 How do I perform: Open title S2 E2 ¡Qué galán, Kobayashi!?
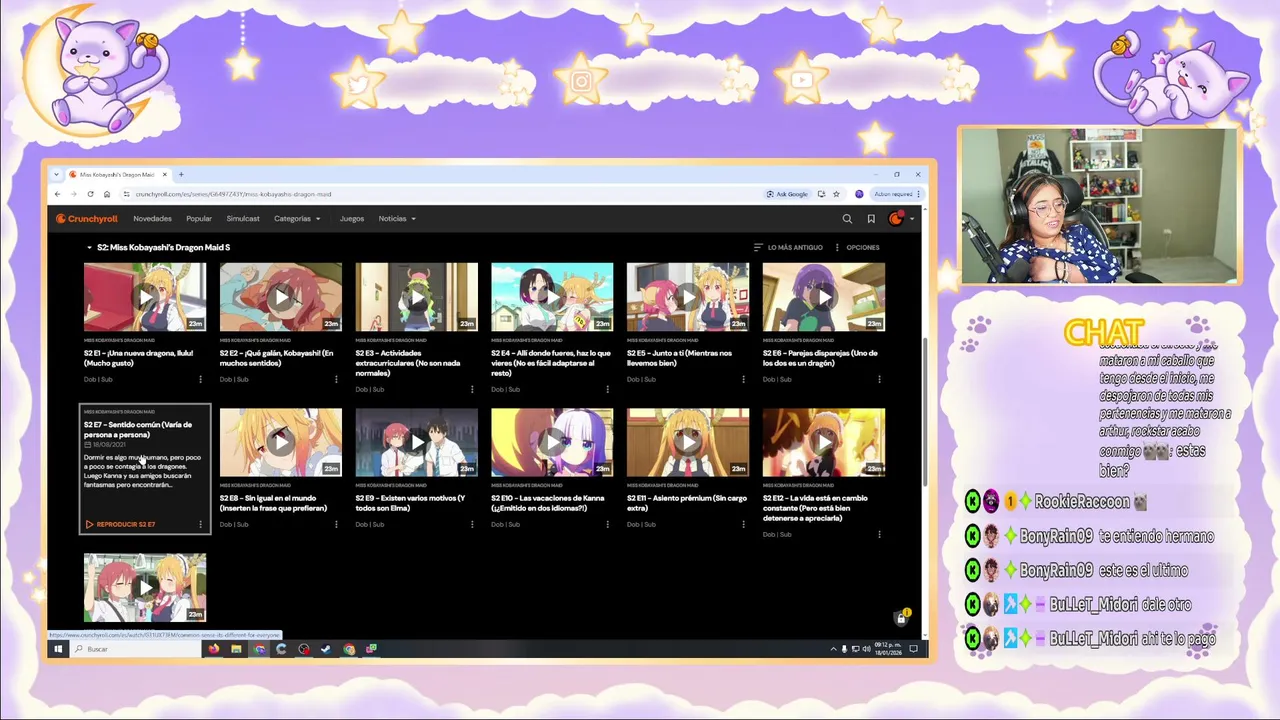pos(277,358)
